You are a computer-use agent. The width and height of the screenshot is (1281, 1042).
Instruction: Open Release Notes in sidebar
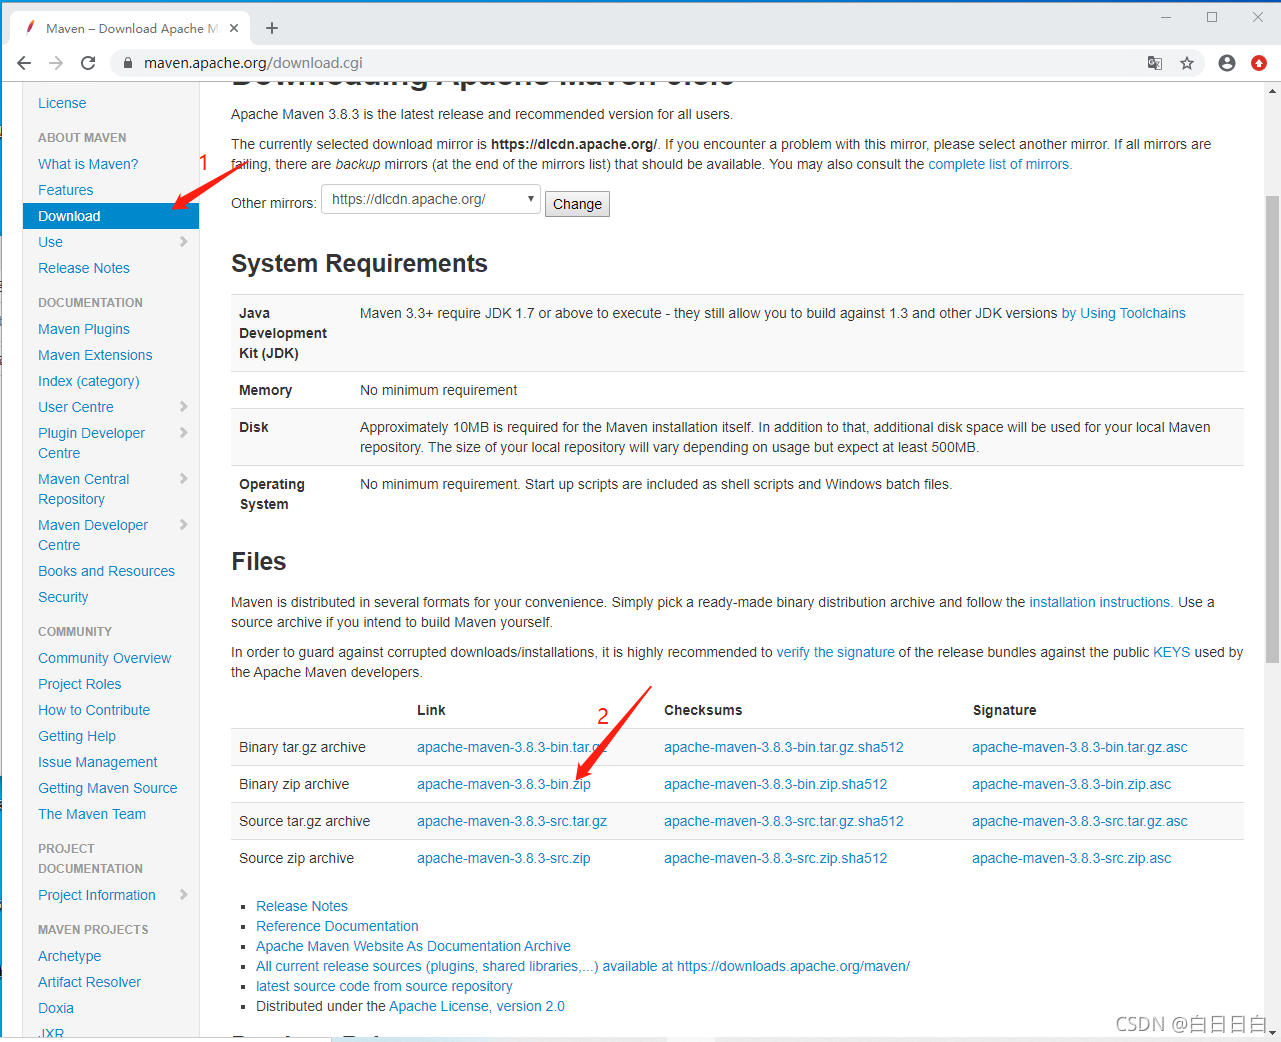(x=84, y=268)
